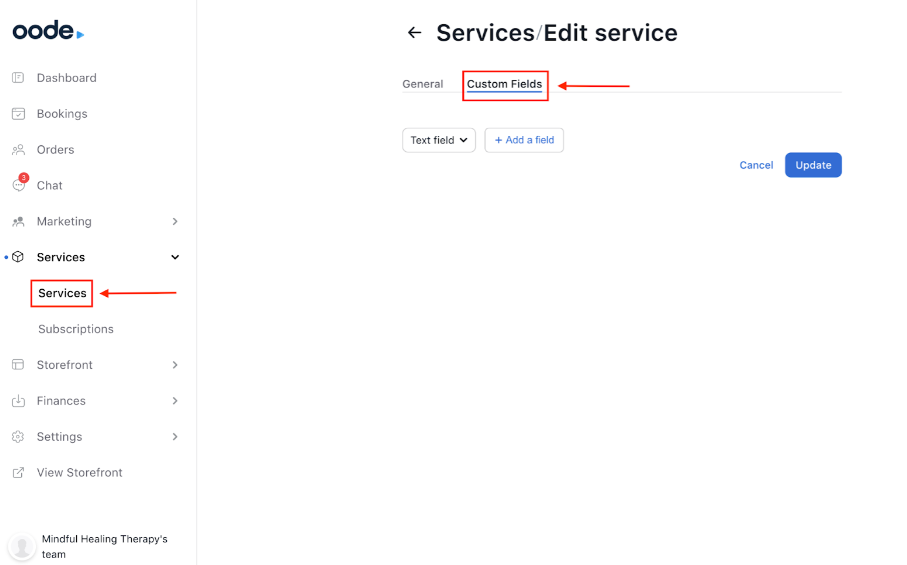Click the View Storefront external-link icon
The image size is (907, 565).
[18, 473]
